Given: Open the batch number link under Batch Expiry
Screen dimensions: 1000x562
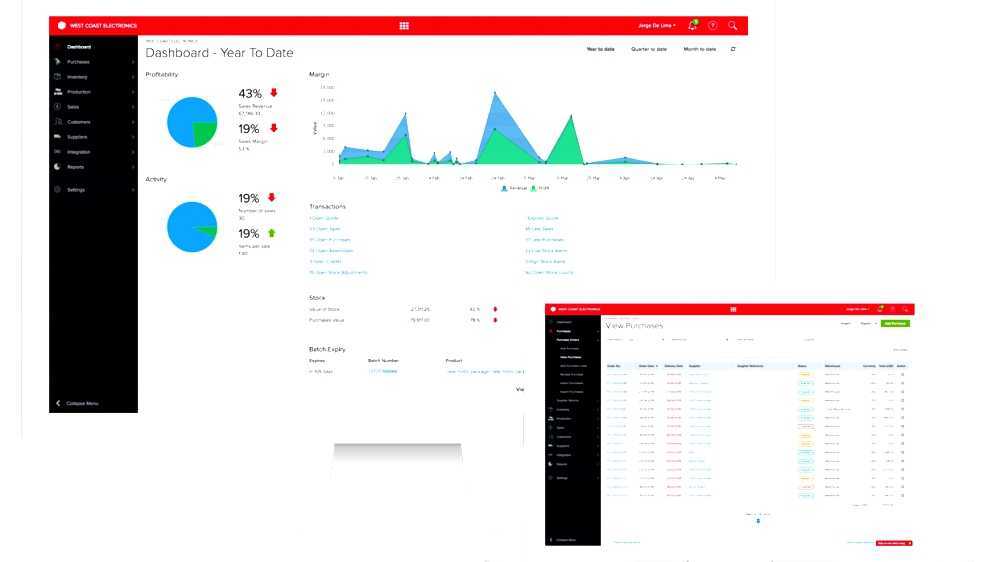Looking at the screenshot, I should [383, 371].
